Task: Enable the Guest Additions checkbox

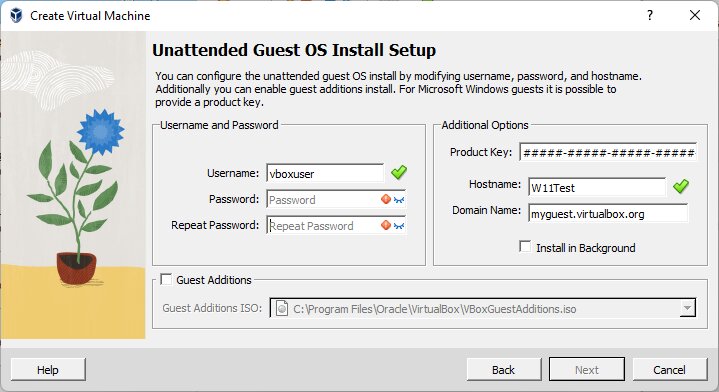Action: tap(166, 279)
